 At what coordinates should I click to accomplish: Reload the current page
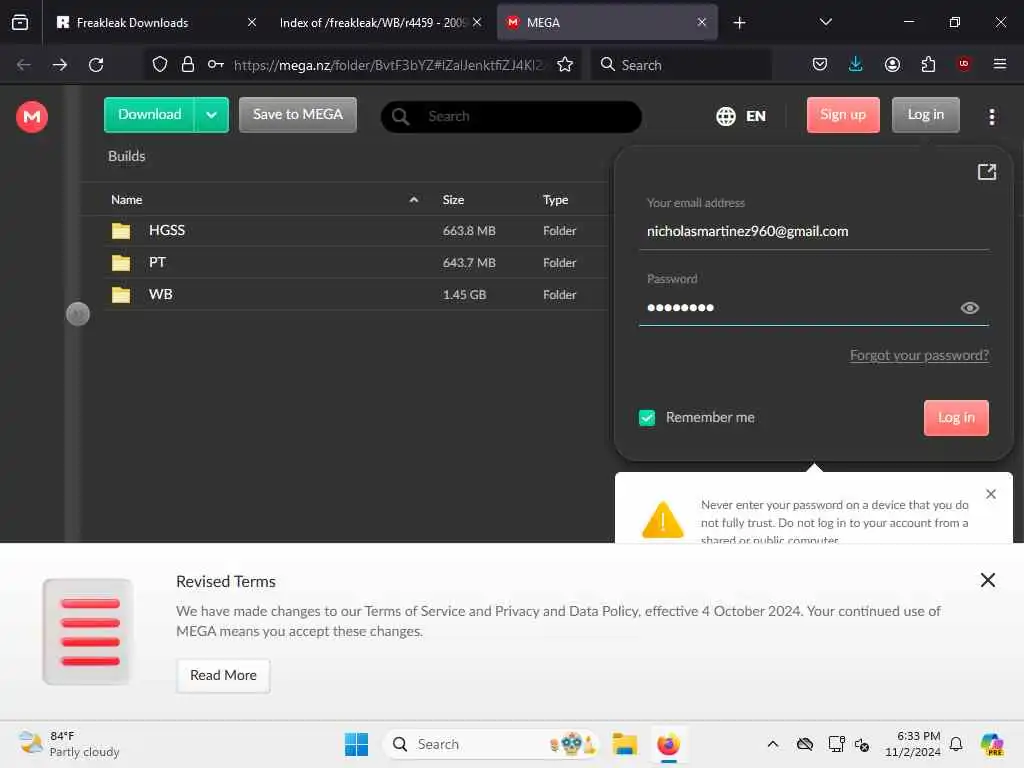pos(96,65)
